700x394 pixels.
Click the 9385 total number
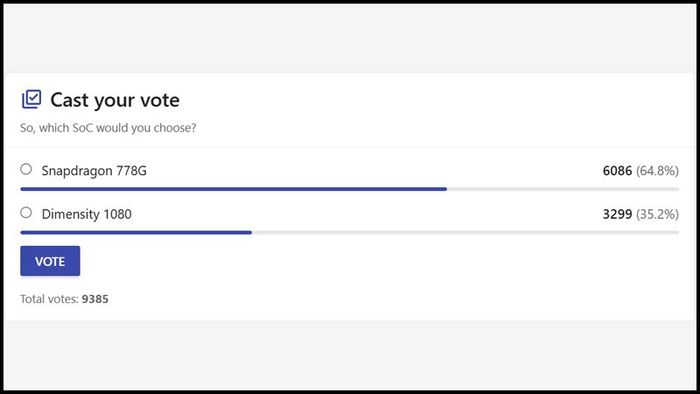point(95,299)
